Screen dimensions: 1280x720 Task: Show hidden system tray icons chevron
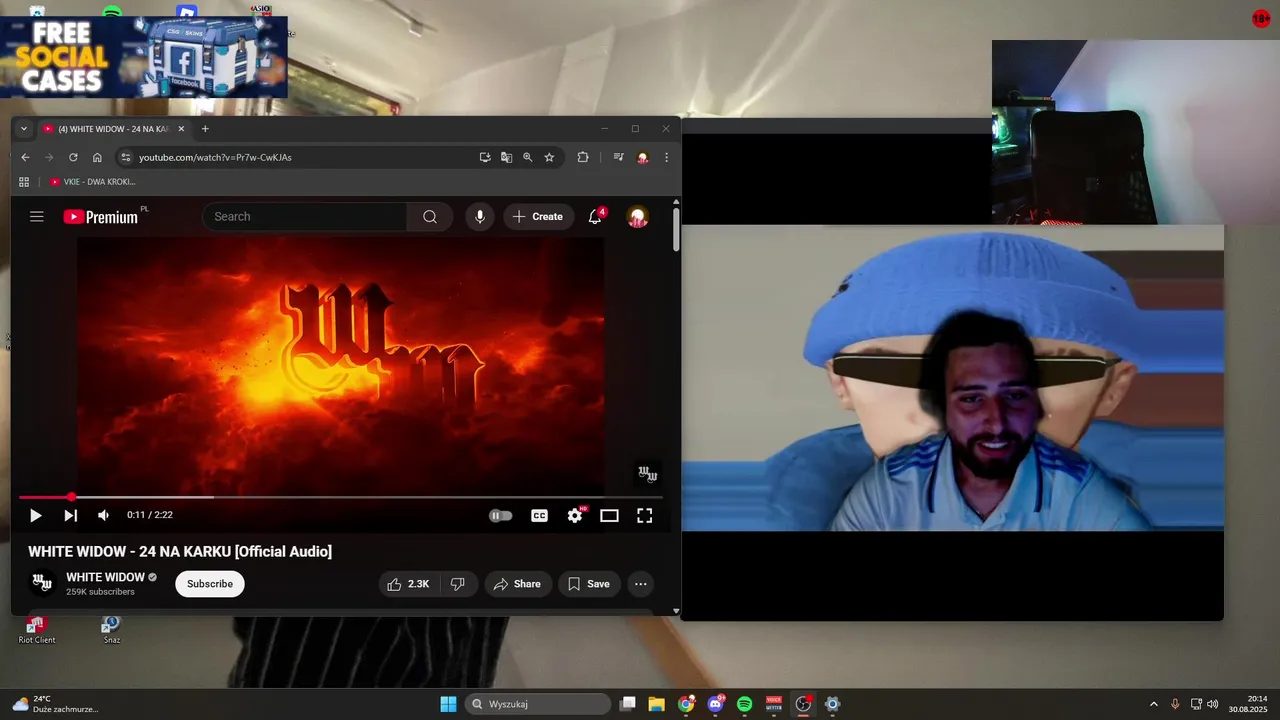1153,704
